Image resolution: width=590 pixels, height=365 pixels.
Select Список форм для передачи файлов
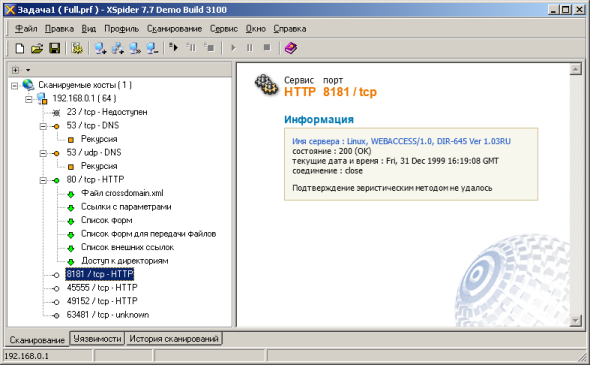pyautogui.click(x=148, y=234)
